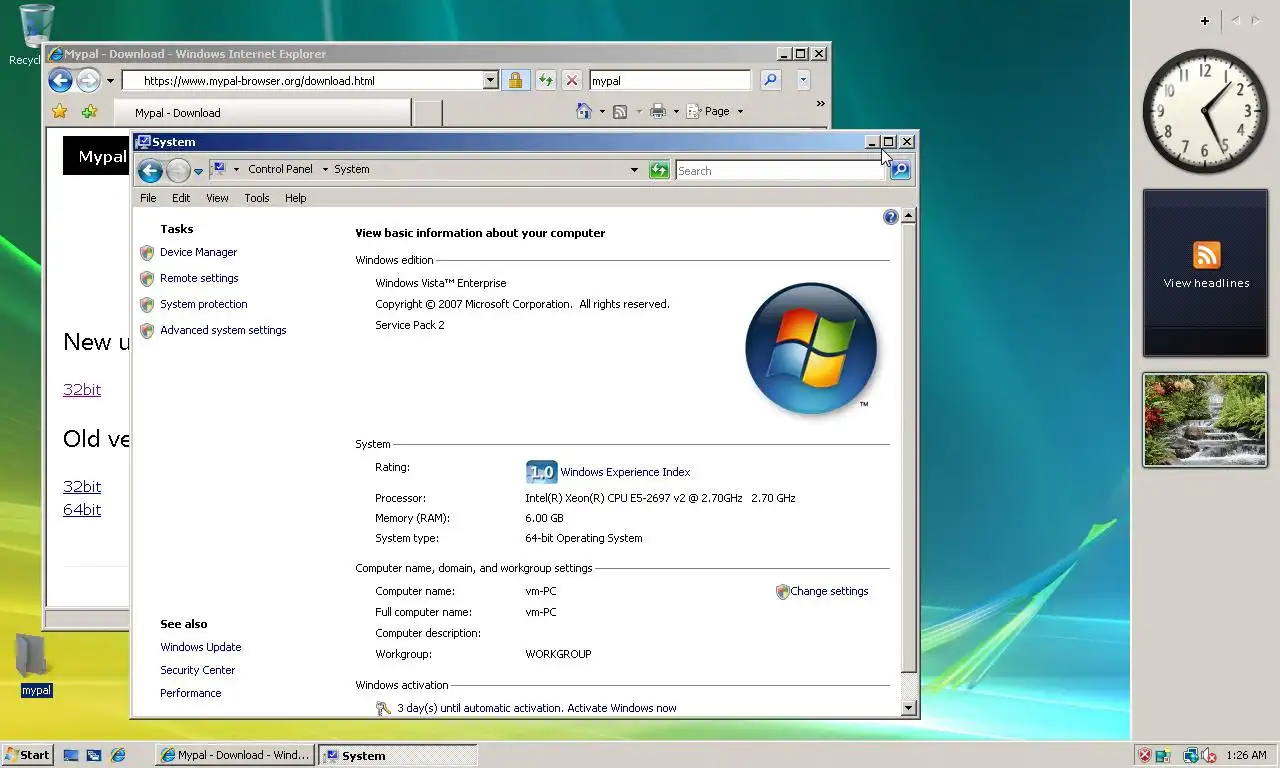Open the Edit menu in System window
Image resolution: width=1280 pixels, height=768 pixels.
click(181, 198)
